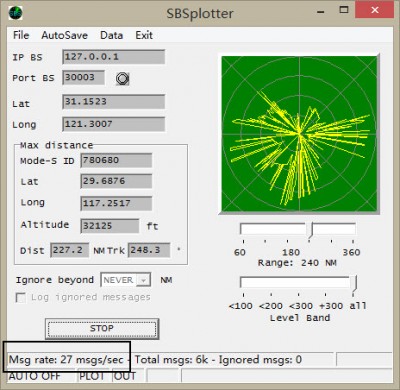Enable Log ignored messages checkbox
The image size is (400, 390).
[x=21, y=298]
